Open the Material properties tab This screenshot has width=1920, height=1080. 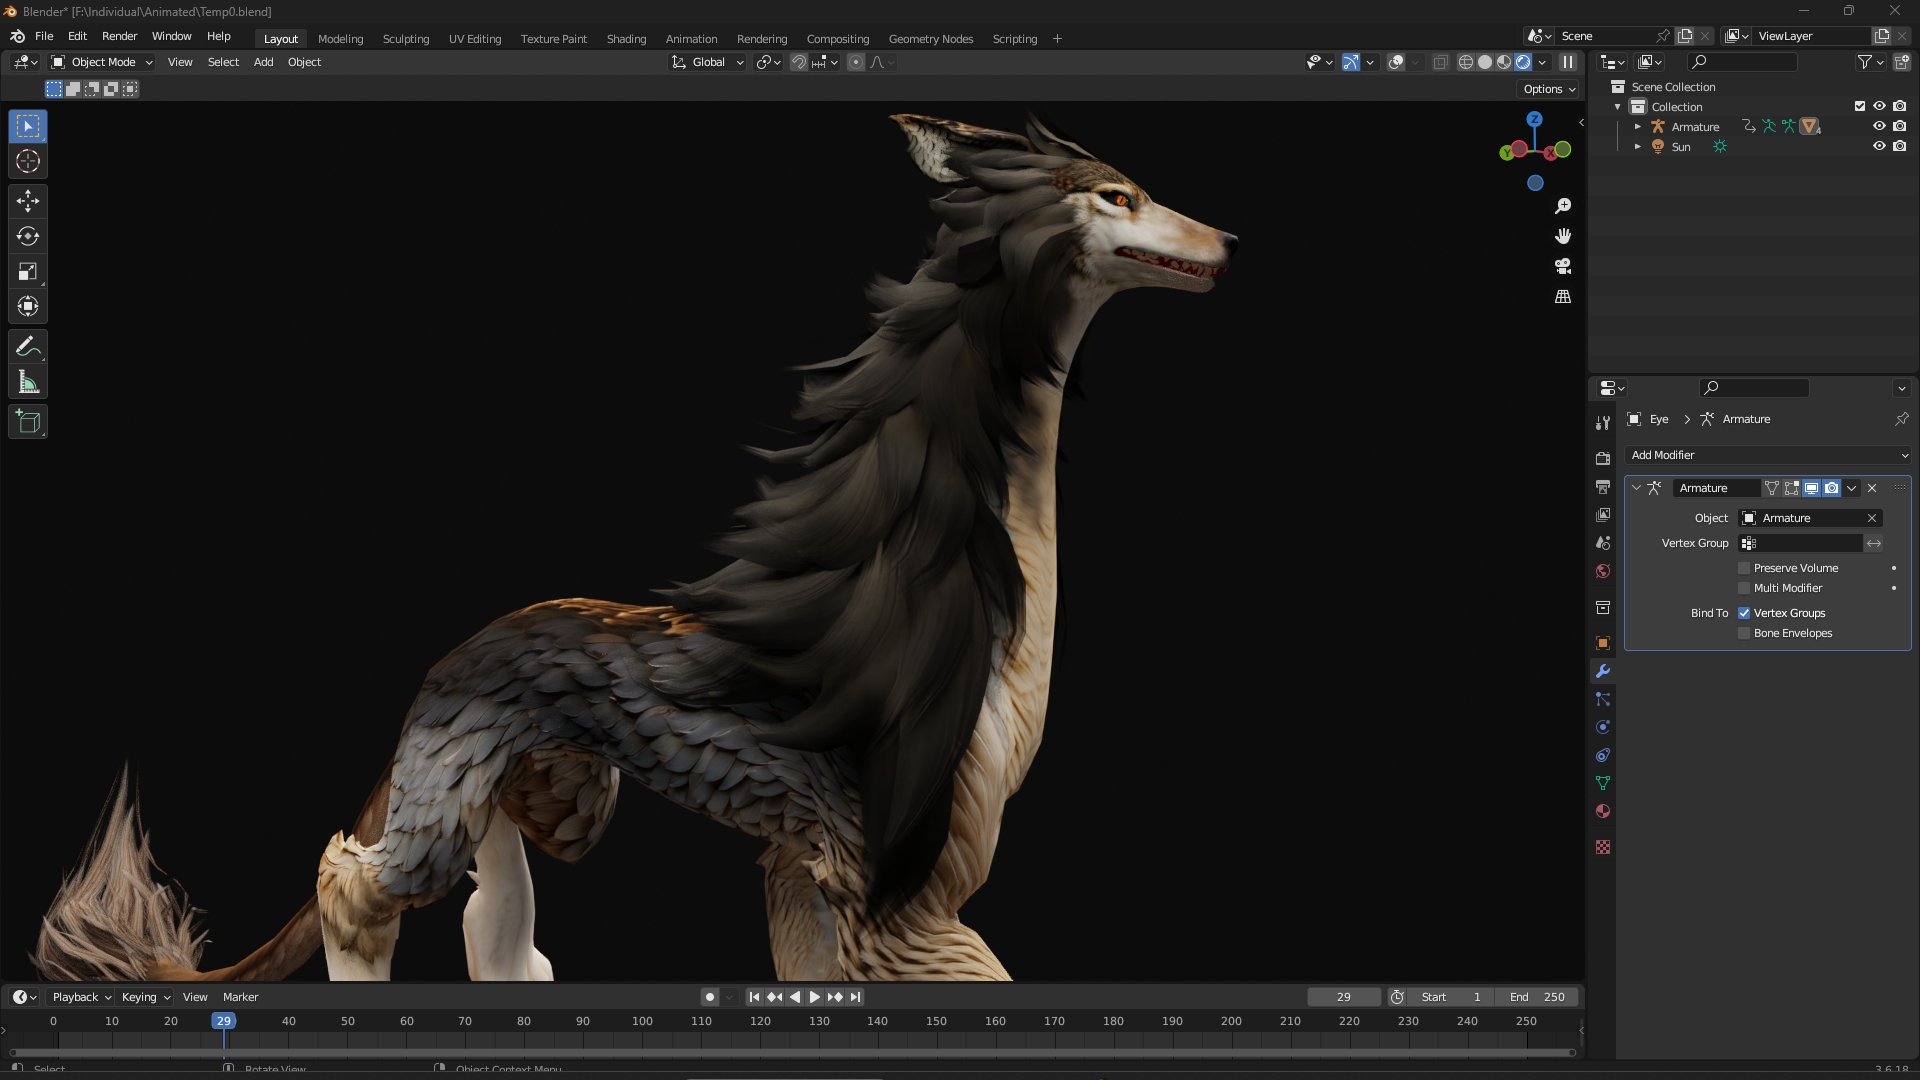click(x=1603, y=811)
